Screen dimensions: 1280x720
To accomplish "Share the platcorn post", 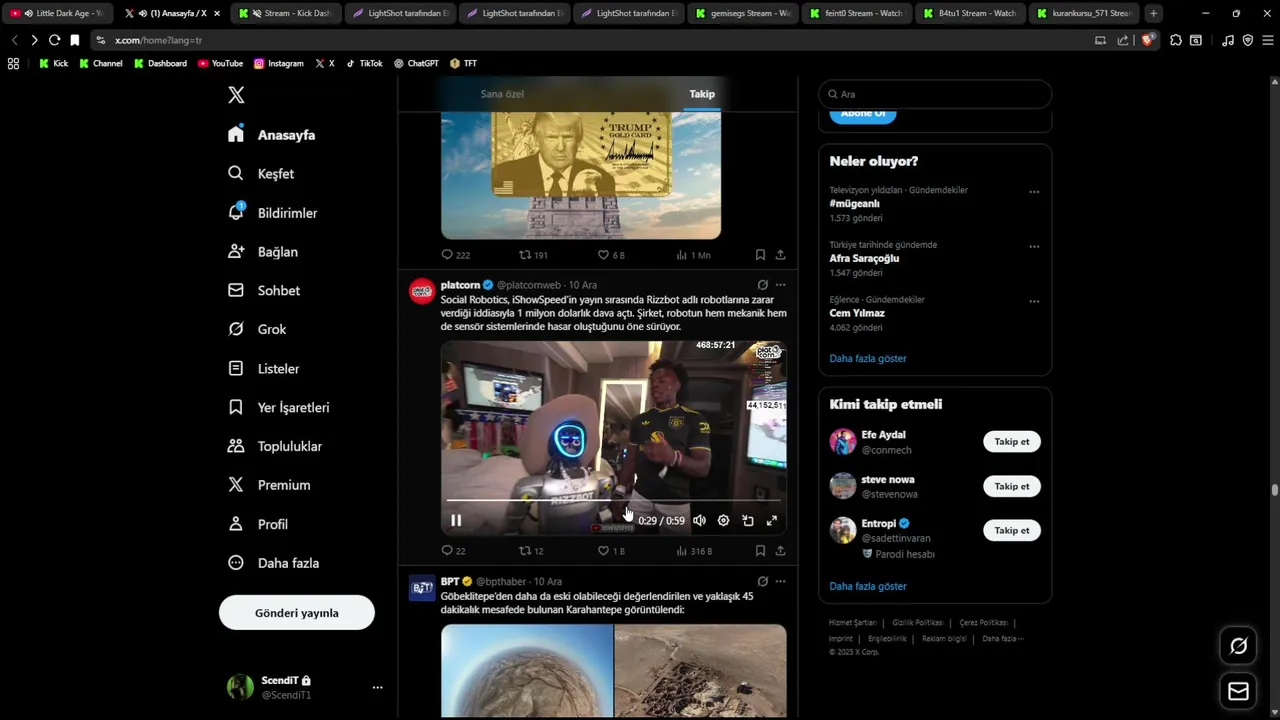I will point(780,551).
